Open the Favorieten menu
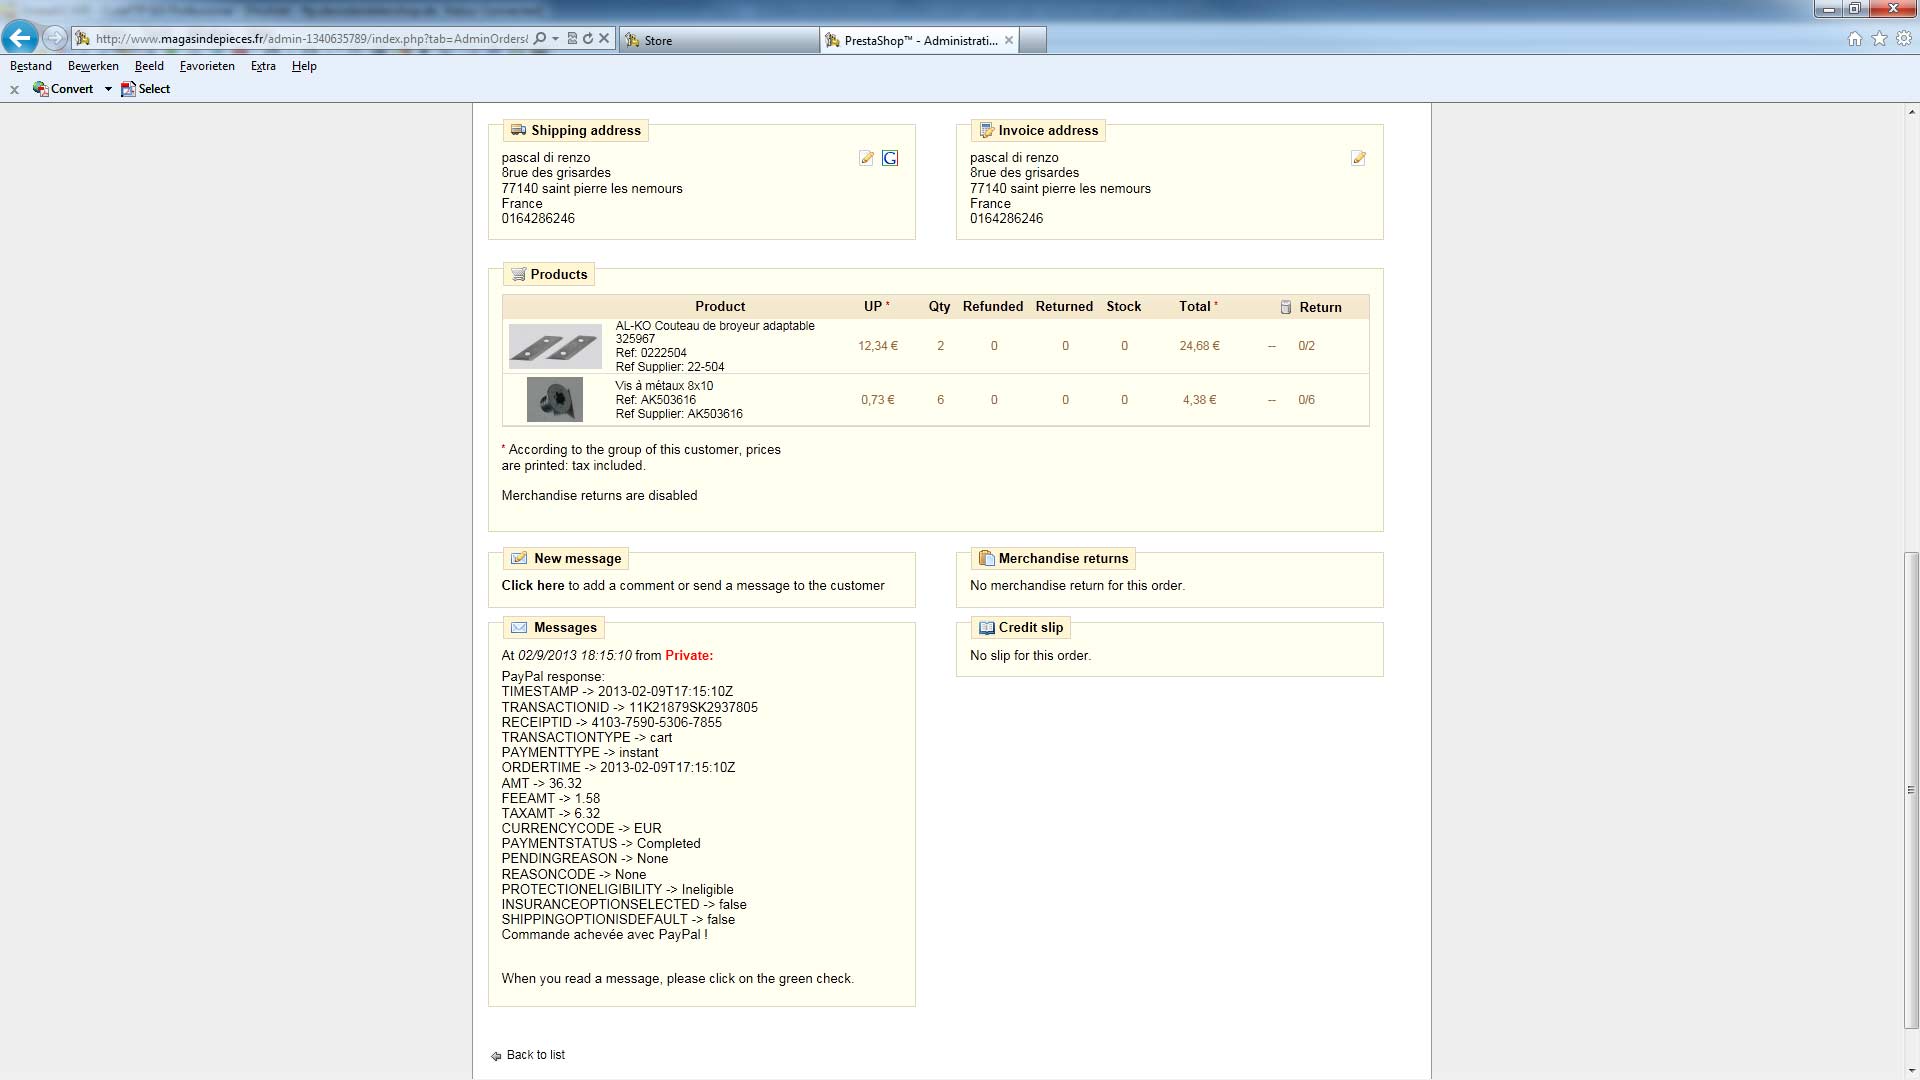 207,66
